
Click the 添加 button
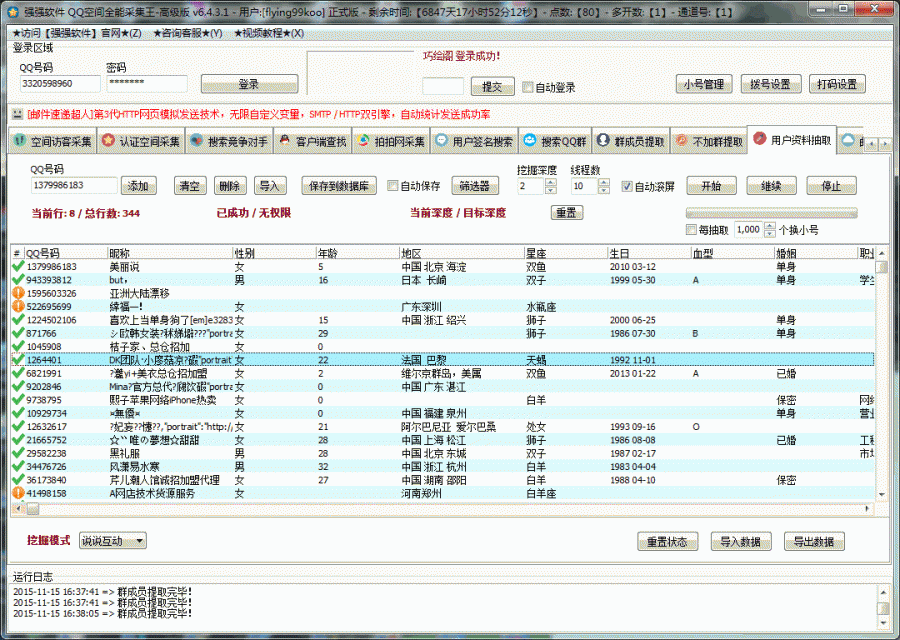pos(138,186)
